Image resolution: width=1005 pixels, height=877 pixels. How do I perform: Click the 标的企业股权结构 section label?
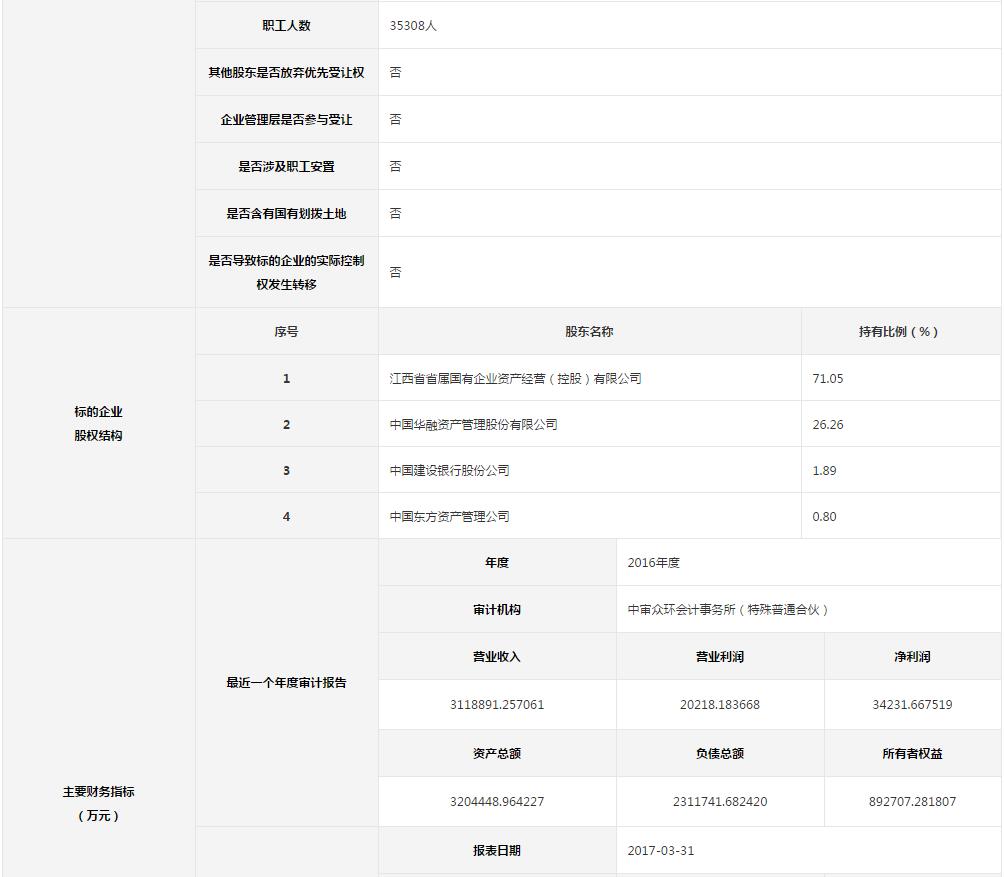tap(98, 424)
